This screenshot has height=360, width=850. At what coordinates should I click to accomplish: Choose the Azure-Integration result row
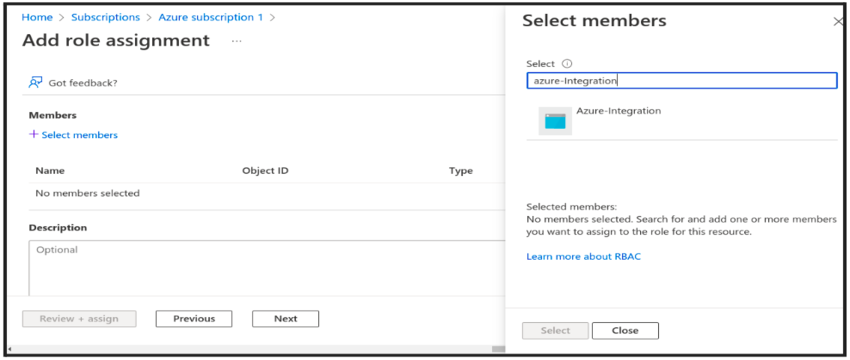(682, 121)
